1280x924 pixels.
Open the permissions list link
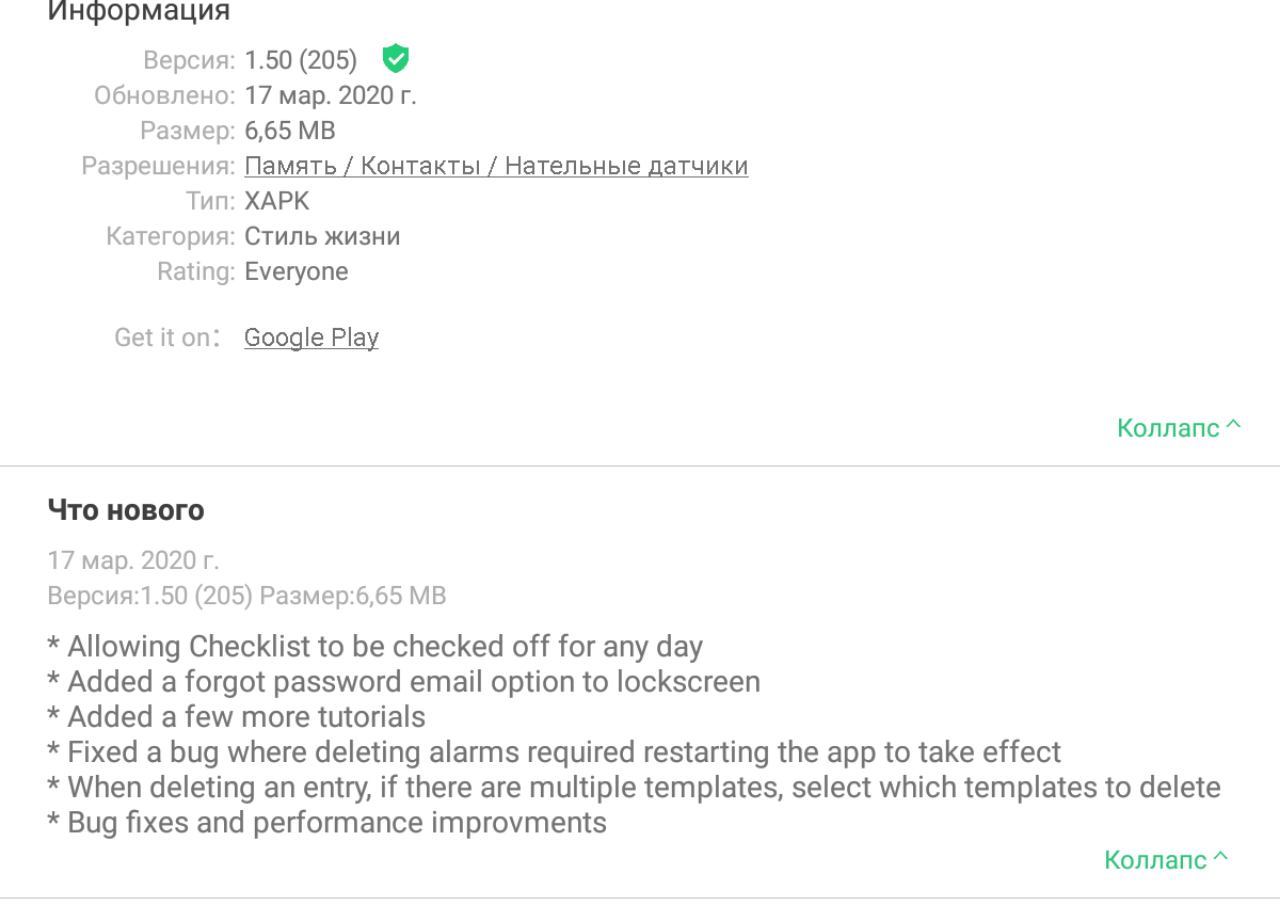496,166
